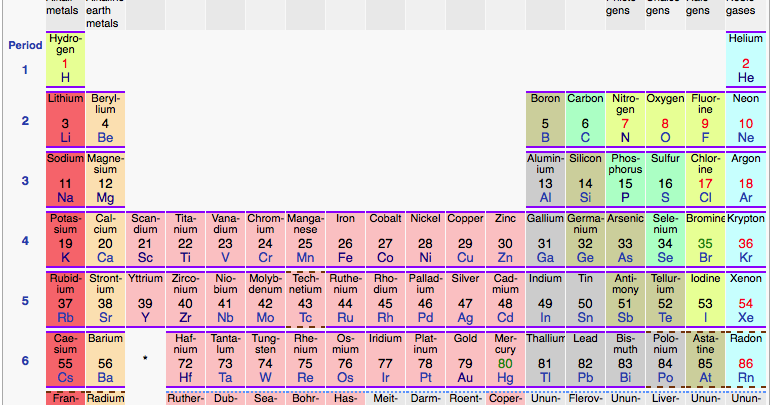Open the Nickel element cell
The image size is (773, 405).
(425, 239)
